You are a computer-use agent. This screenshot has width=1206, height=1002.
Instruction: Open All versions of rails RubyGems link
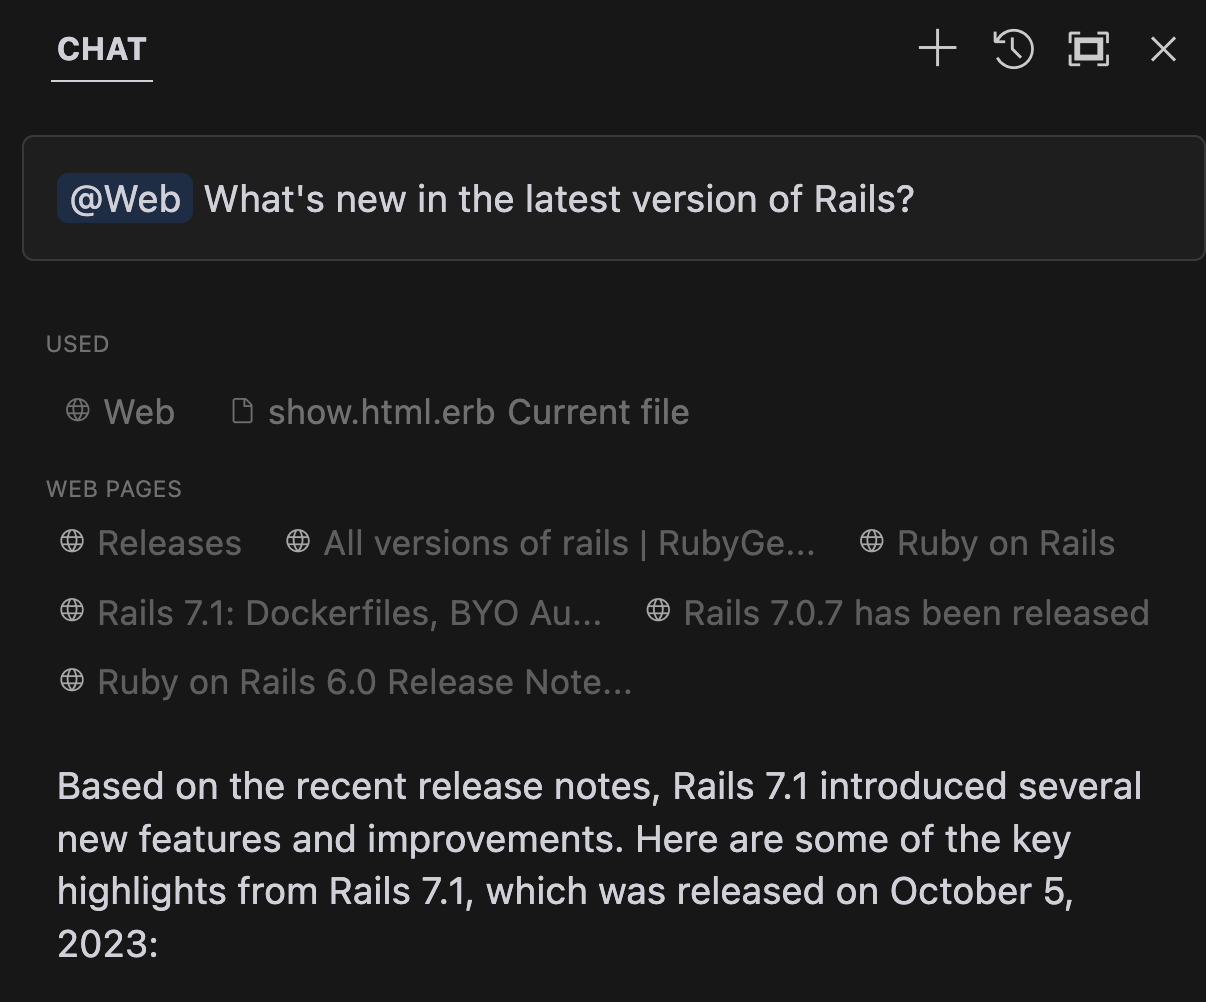tap(569, 543)
